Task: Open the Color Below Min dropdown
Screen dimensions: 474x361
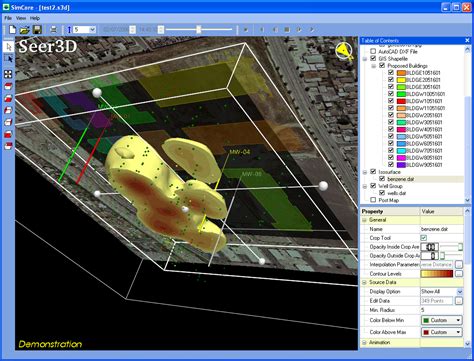Action: coord(442,320)
